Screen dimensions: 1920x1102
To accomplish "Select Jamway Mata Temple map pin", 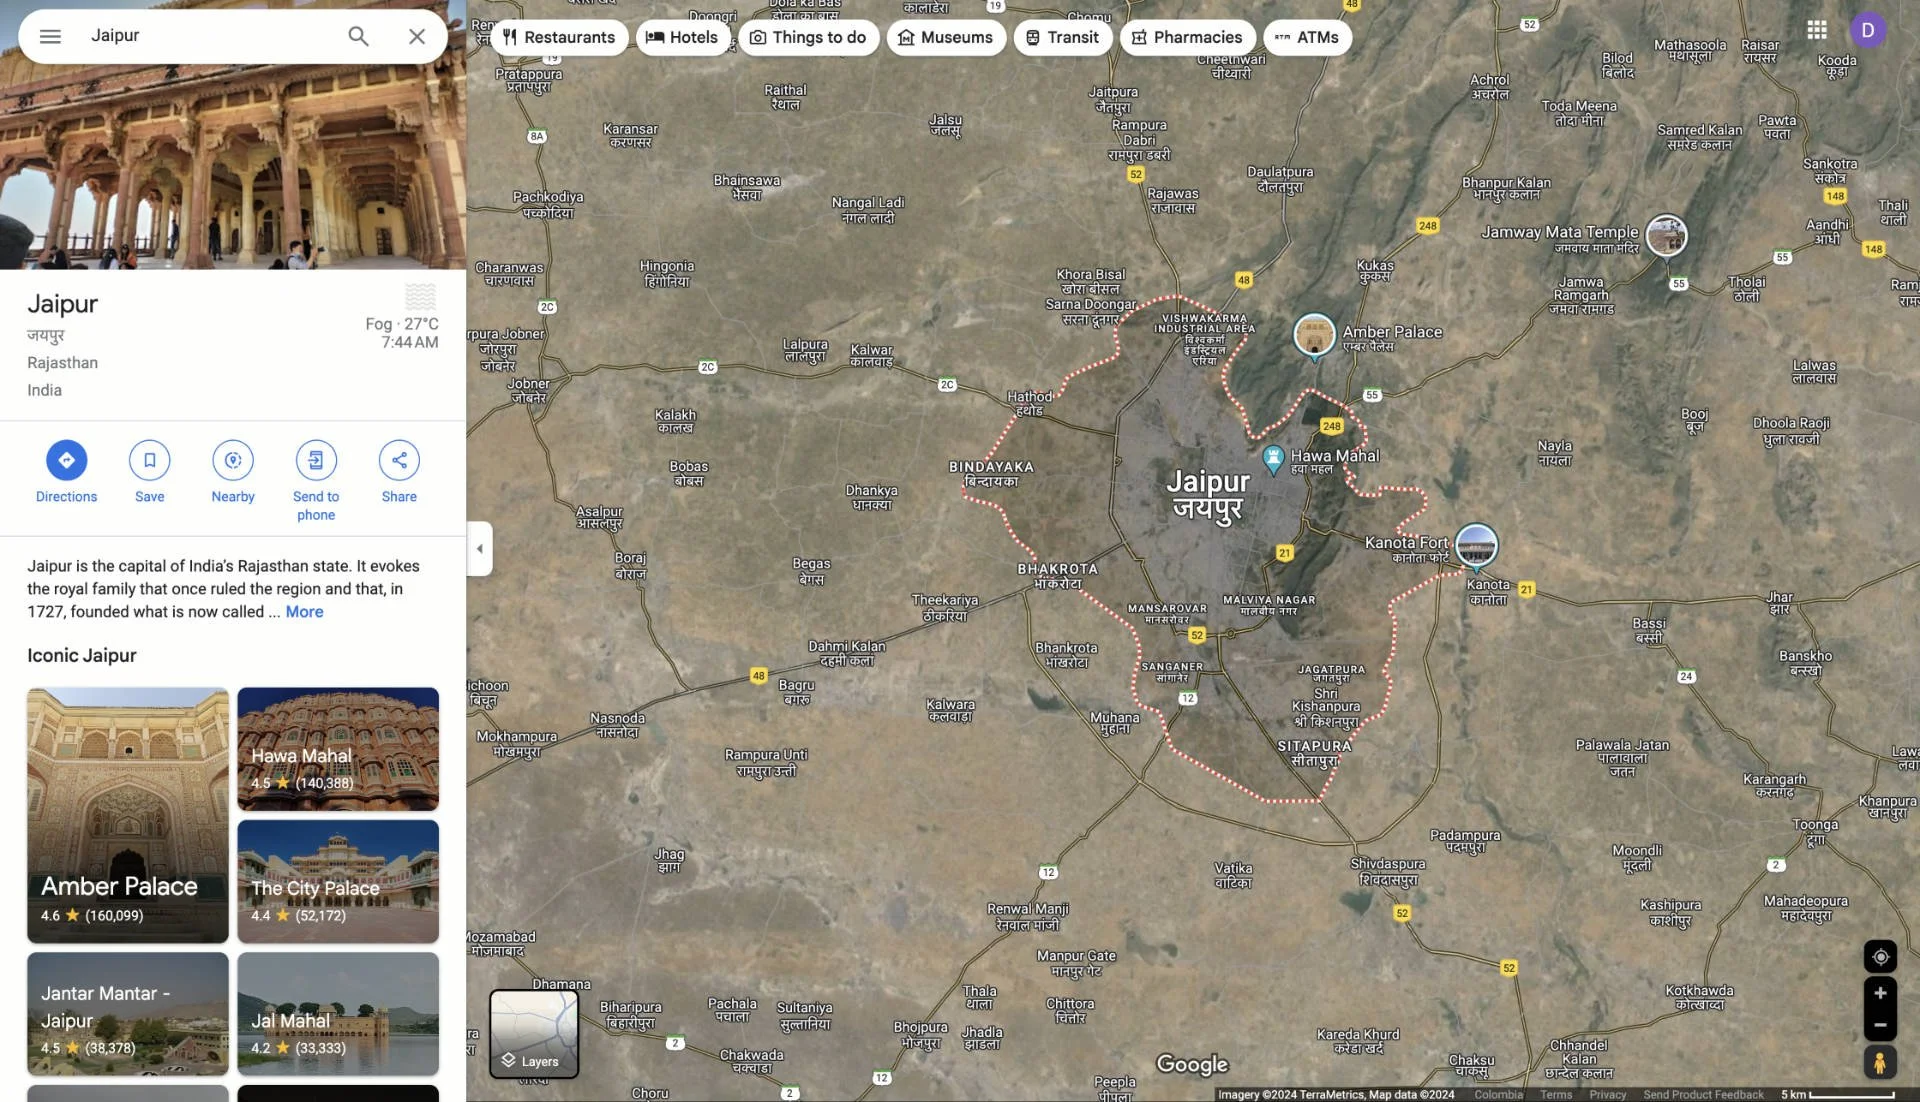I will (x=1666, y=236).
